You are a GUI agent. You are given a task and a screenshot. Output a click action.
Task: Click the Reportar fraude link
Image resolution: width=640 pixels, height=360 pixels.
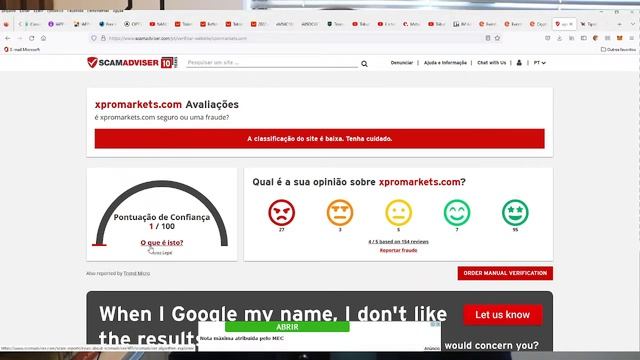398,250
